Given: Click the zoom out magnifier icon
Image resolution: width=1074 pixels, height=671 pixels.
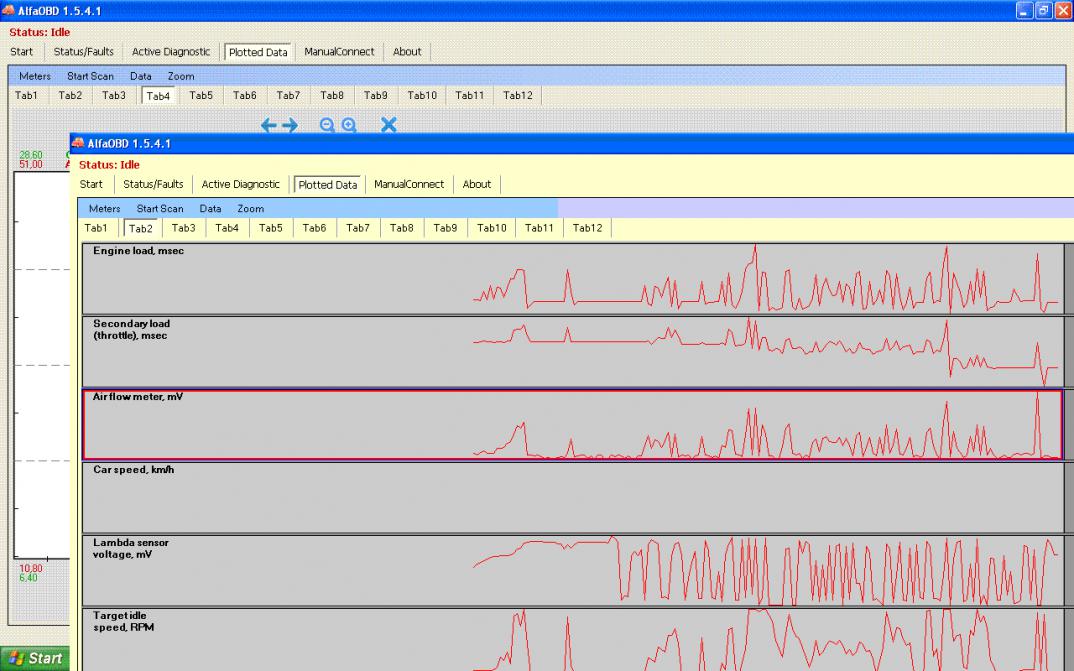Looking at the screenshot, I should coord(327,125).
